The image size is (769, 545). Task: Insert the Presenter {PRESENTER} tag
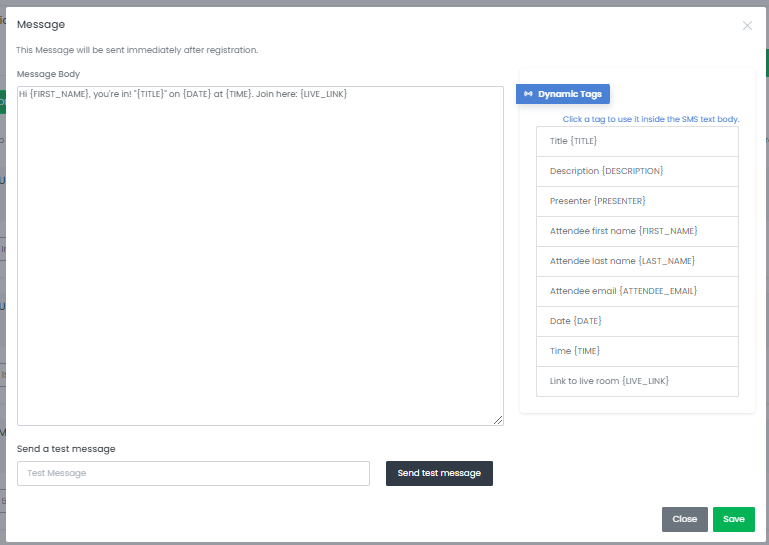pyautogui.click(x=637, y=201)
